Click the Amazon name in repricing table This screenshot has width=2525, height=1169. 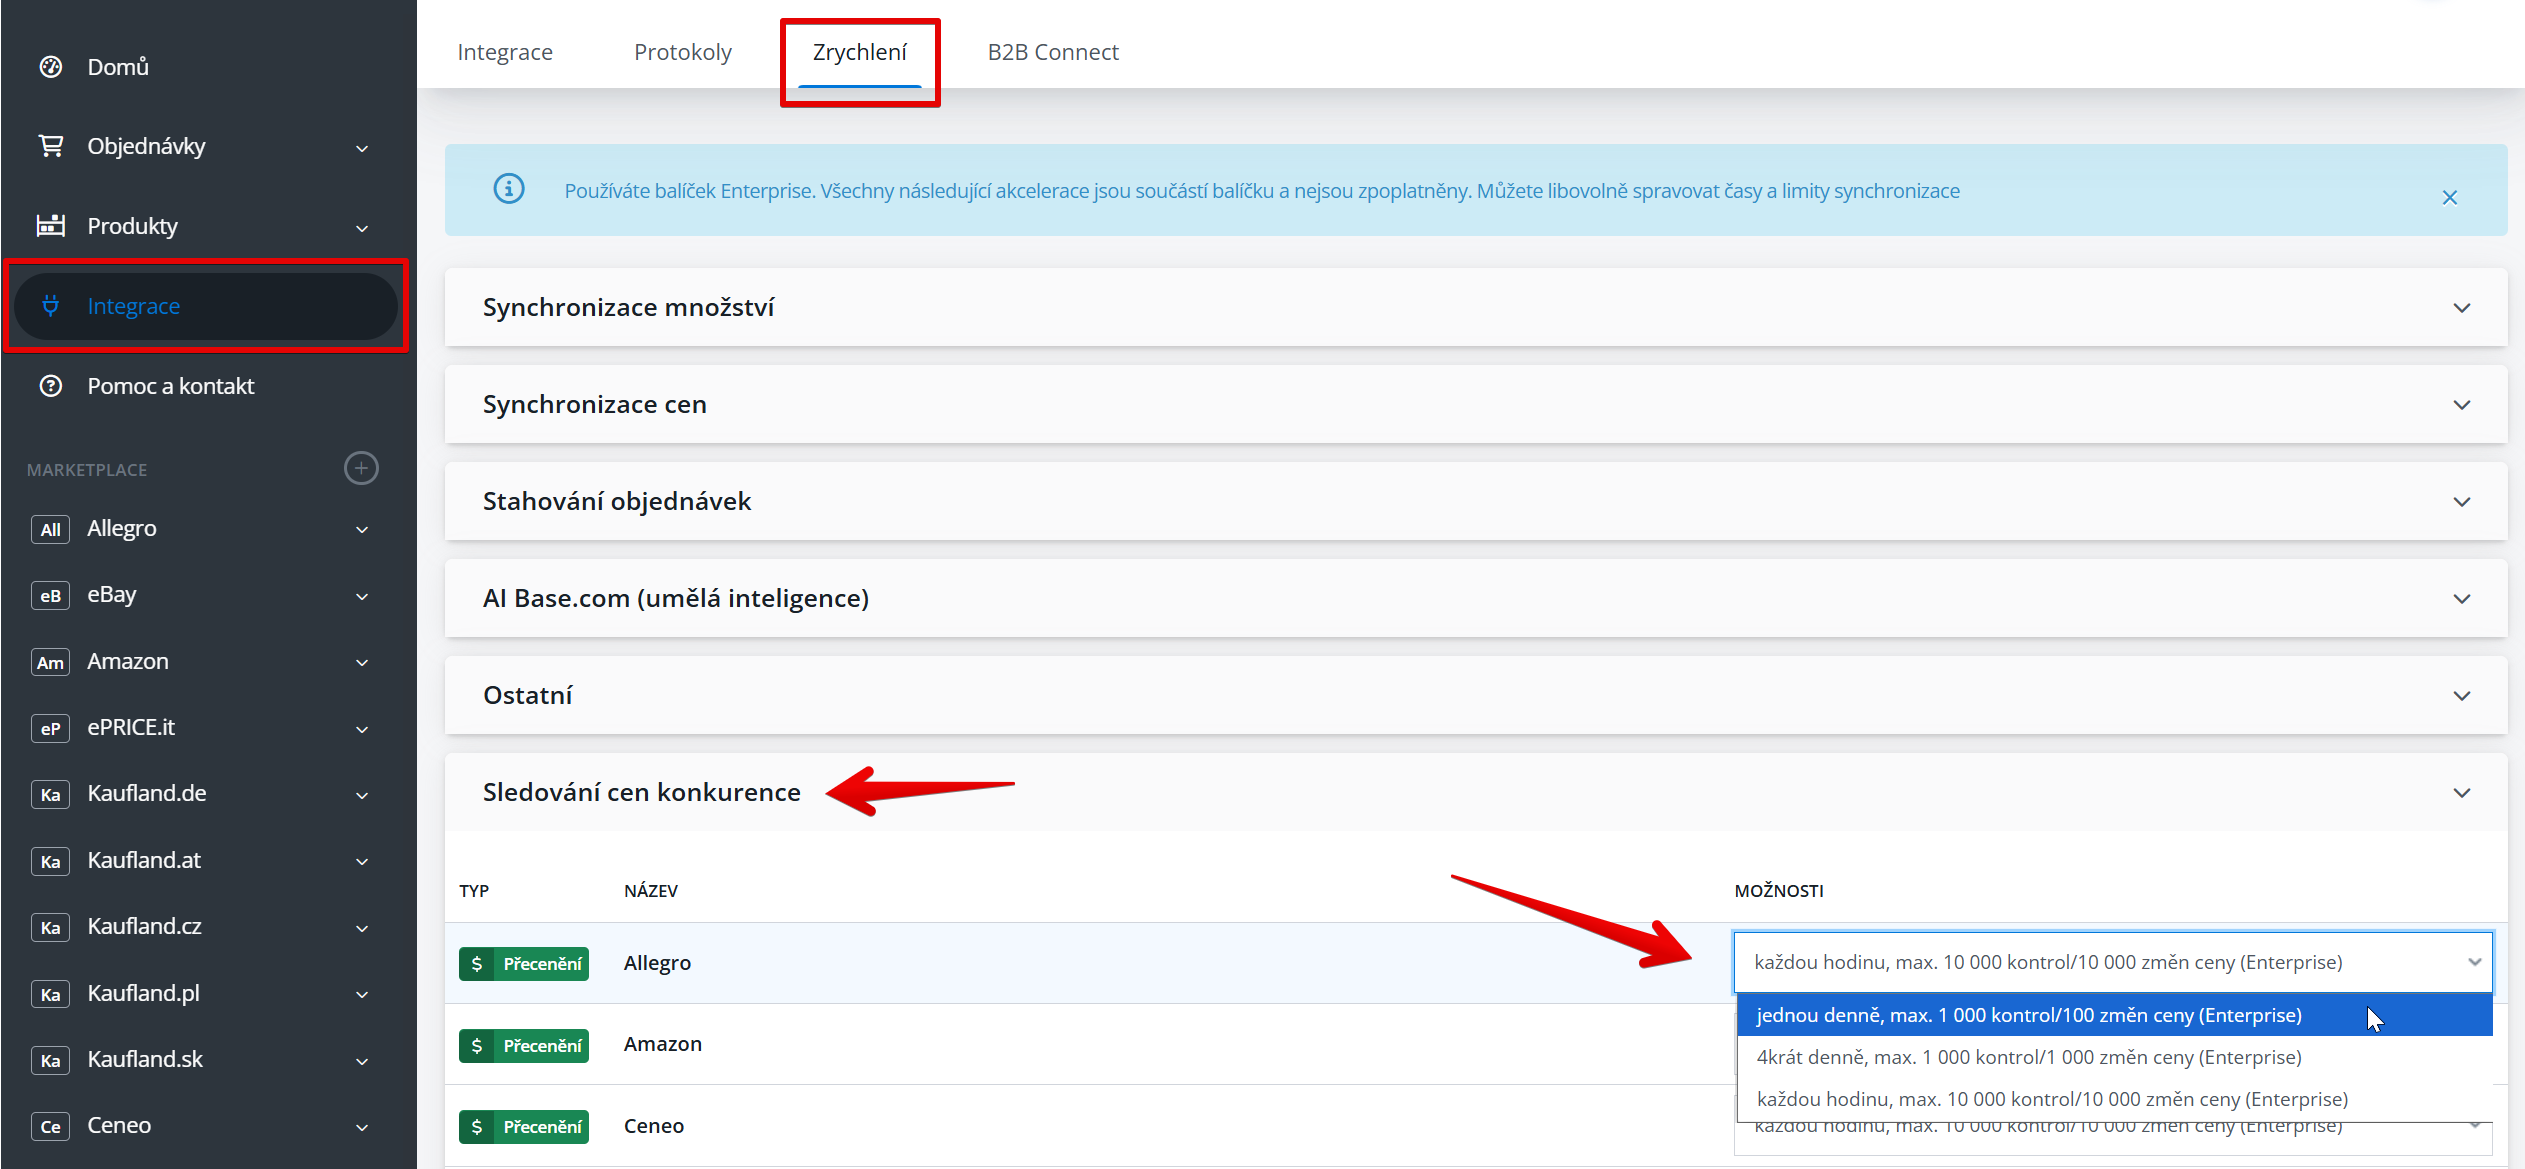pyautogui.click(x=663, y=1044)
